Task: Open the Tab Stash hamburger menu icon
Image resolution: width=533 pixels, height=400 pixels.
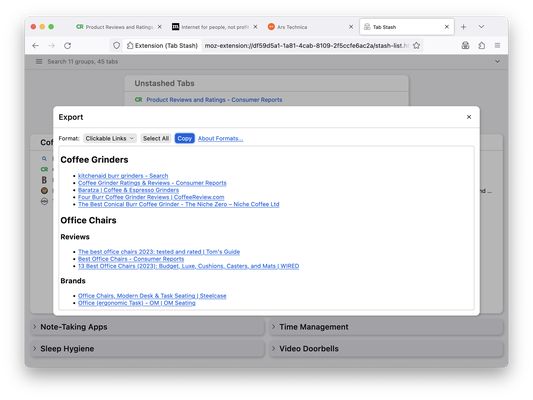Action: [39, 62]
